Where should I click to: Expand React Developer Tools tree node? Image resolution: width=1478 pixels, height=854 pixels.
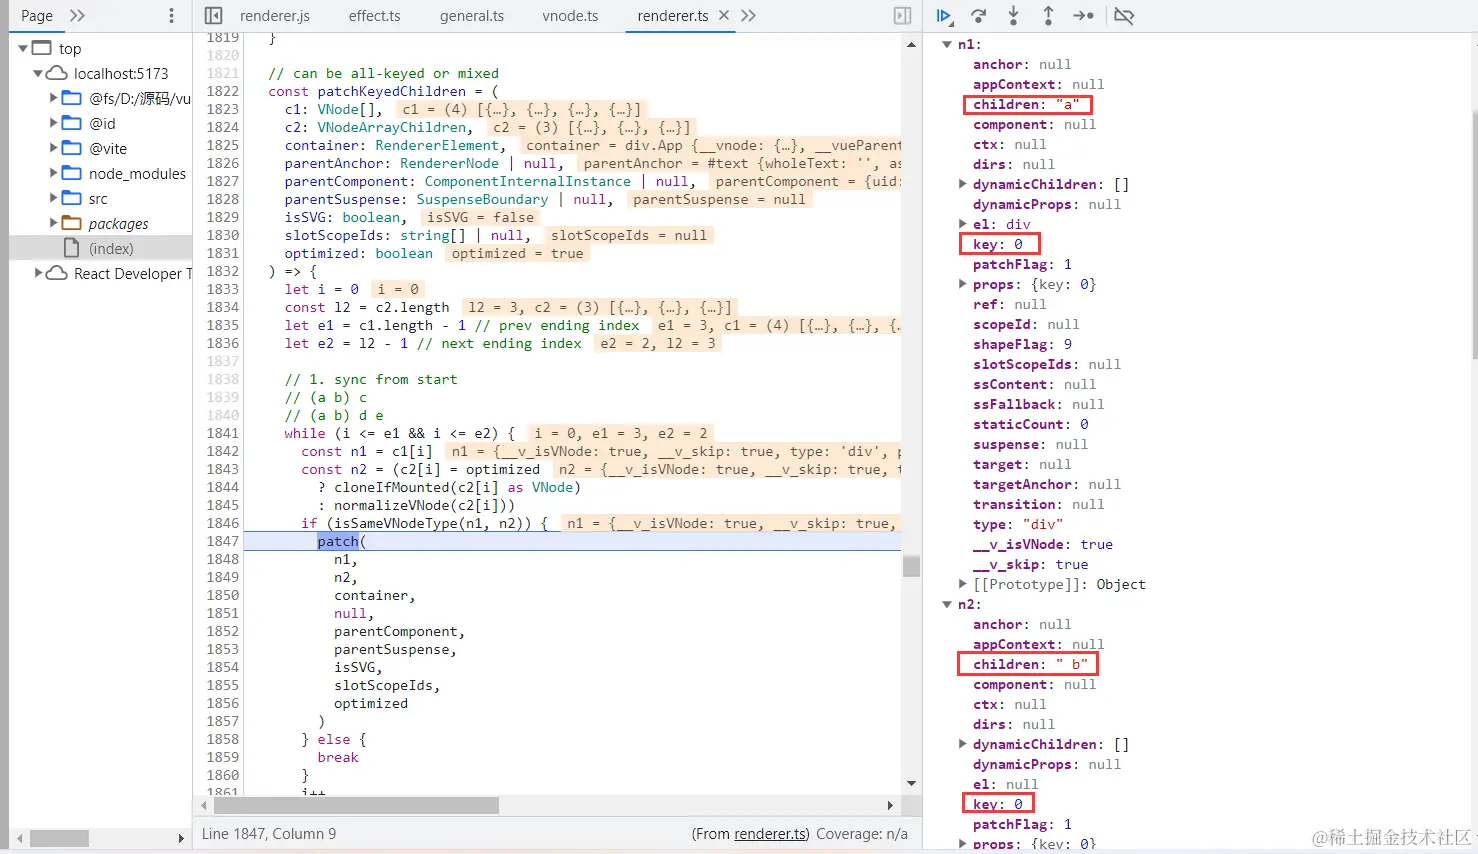point(39,273)
